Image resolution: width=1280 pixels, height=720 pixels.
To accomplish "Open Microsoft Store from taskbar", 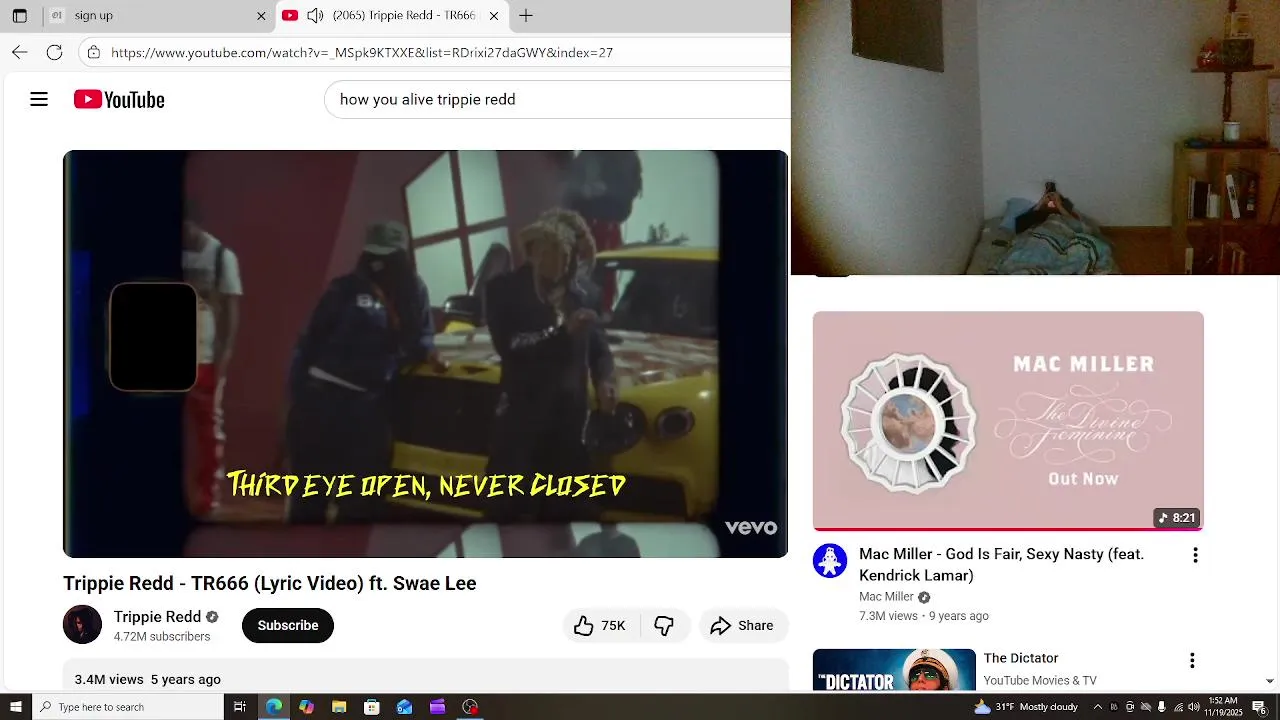I will point(372,707).
